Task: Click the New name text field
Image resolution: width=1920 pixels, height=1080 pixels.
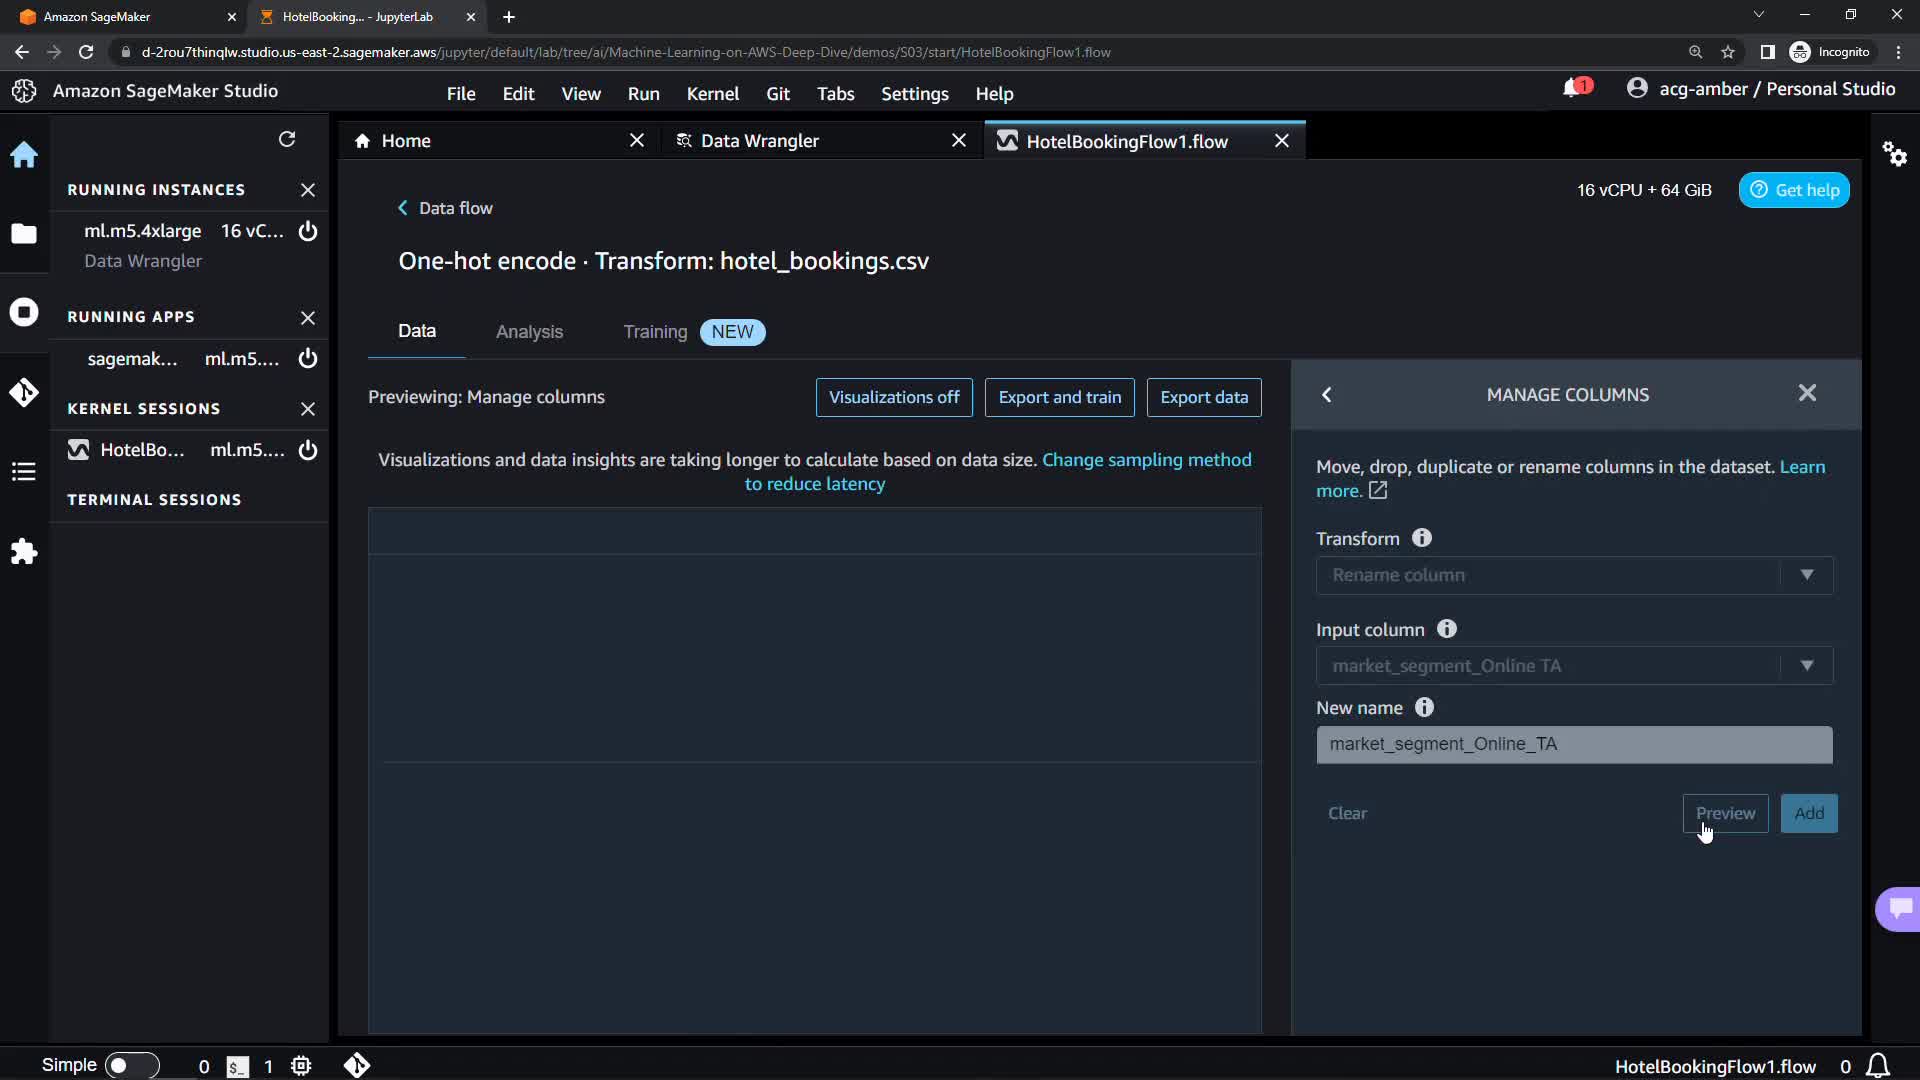Action: pyautogui.click(x=1574, y=745)
